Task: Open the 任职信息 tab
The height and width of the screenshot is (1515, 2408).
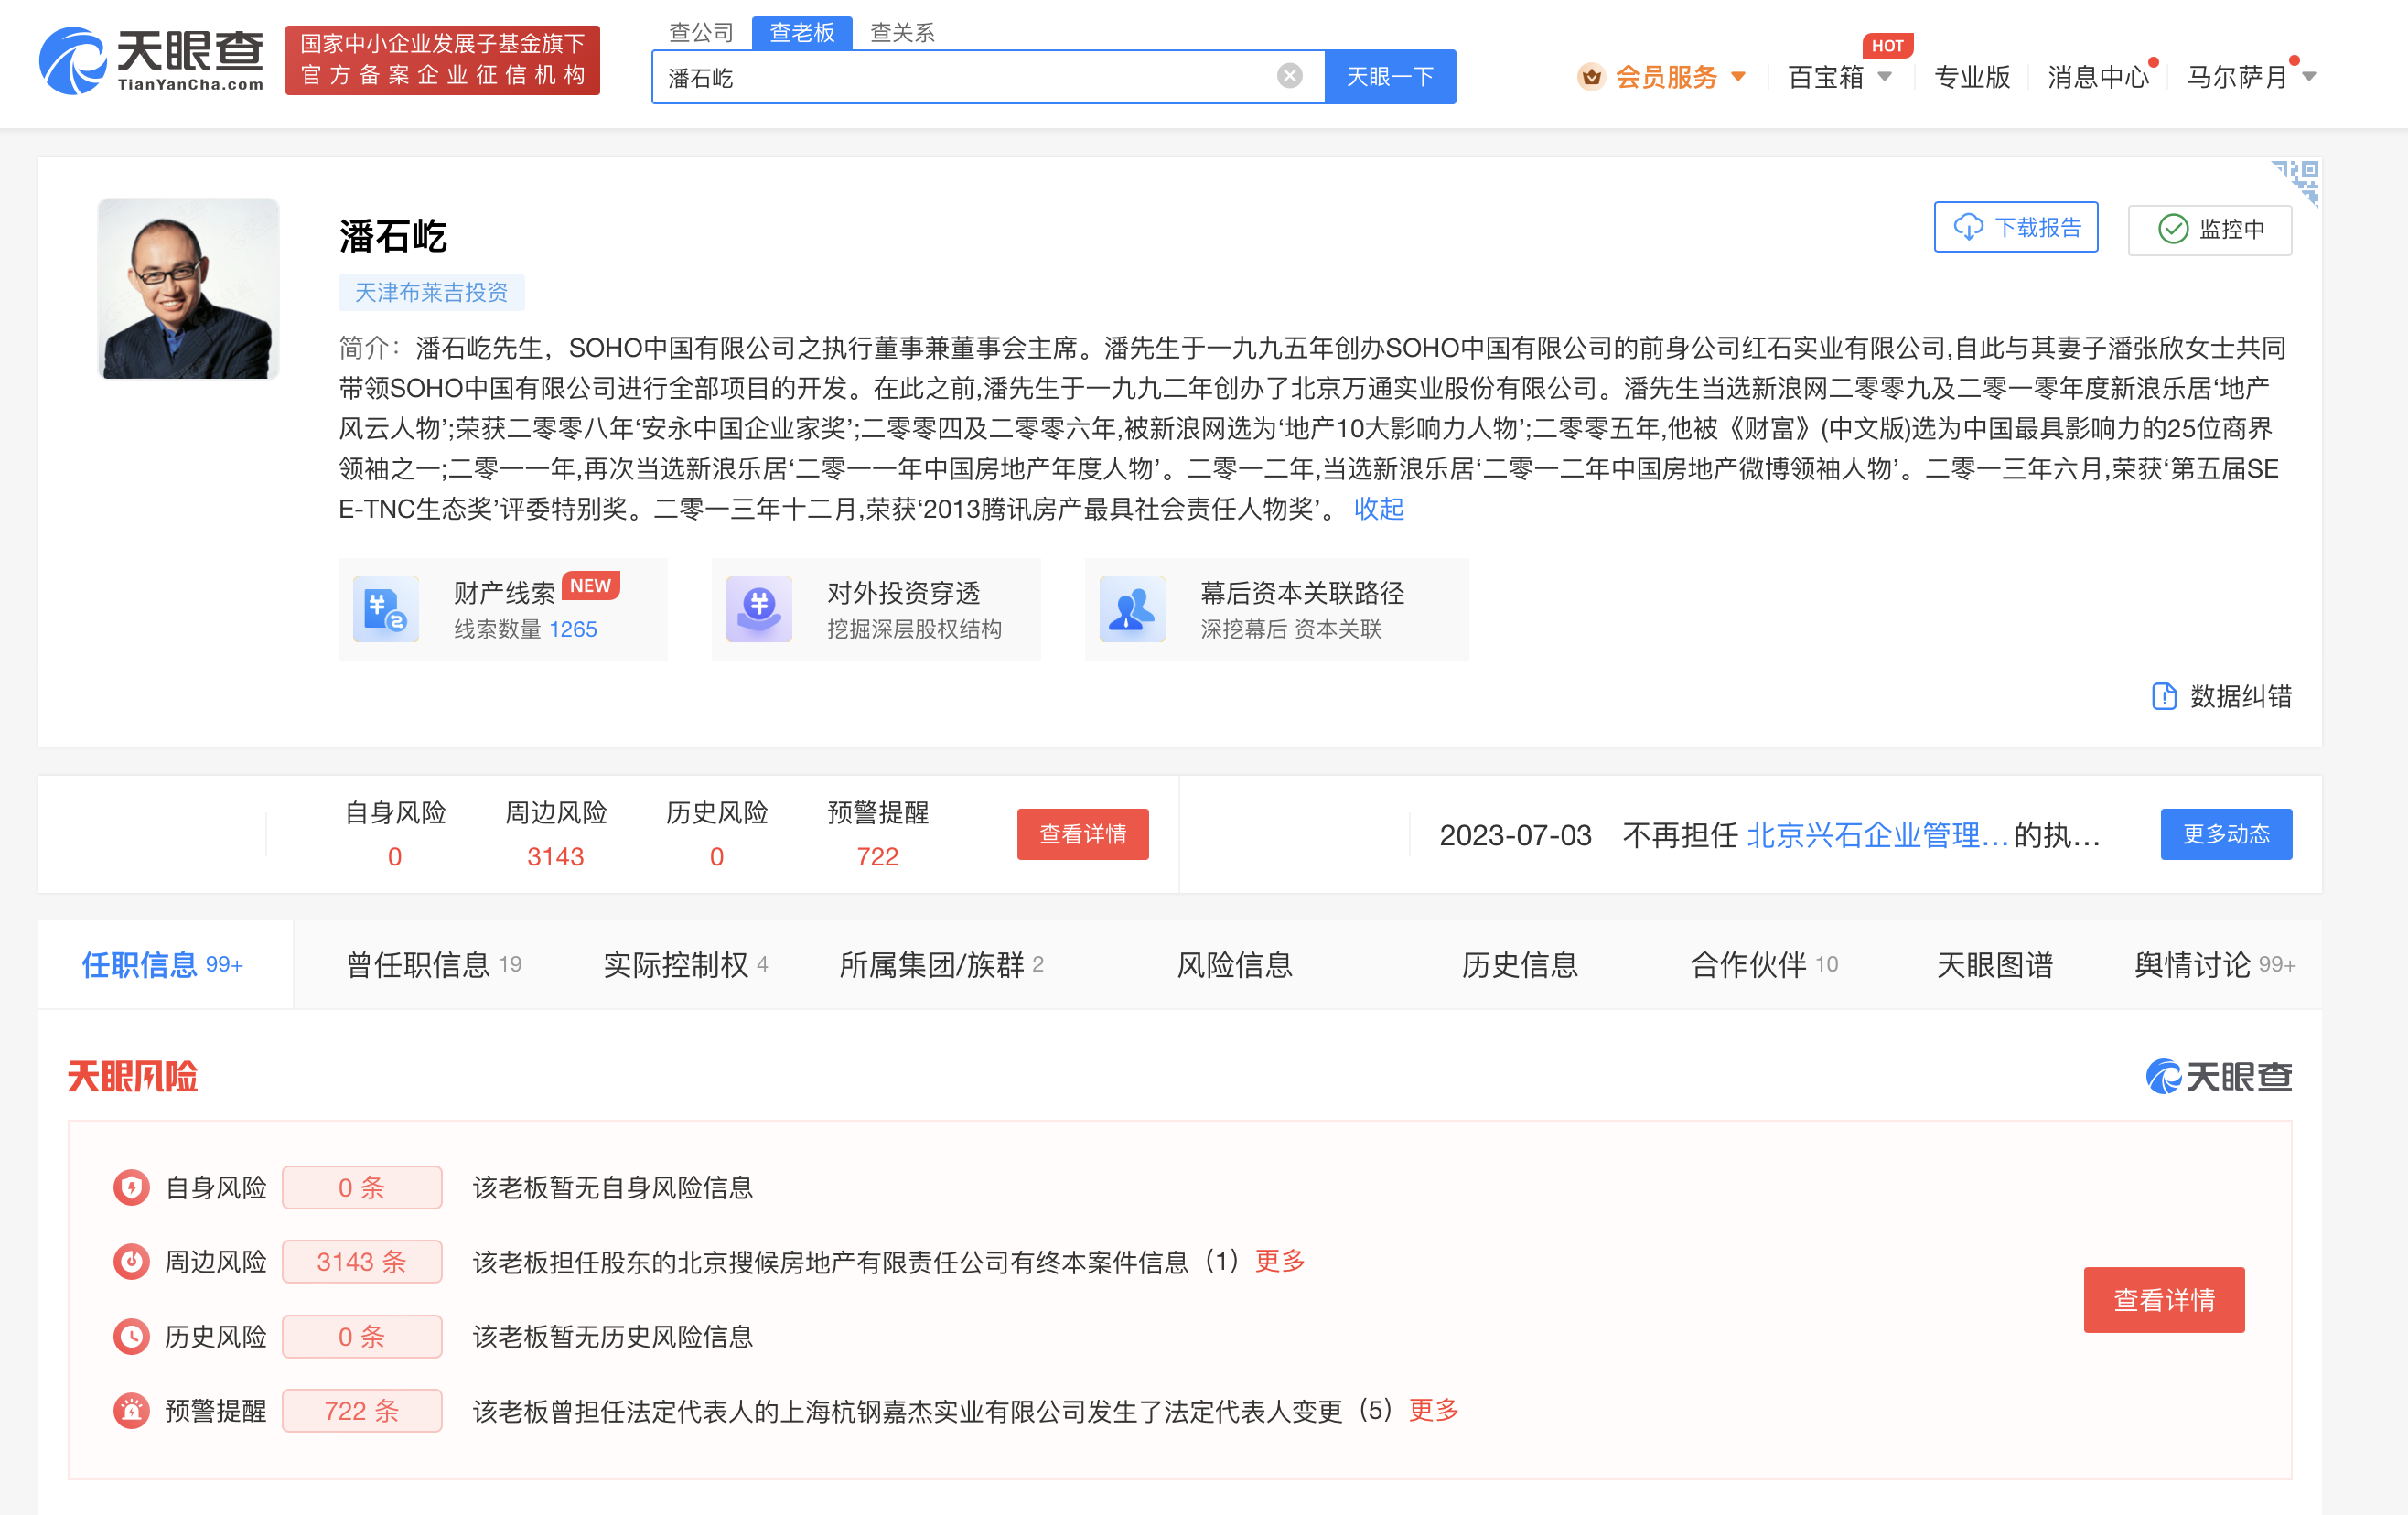Action: tap(165, 964)
